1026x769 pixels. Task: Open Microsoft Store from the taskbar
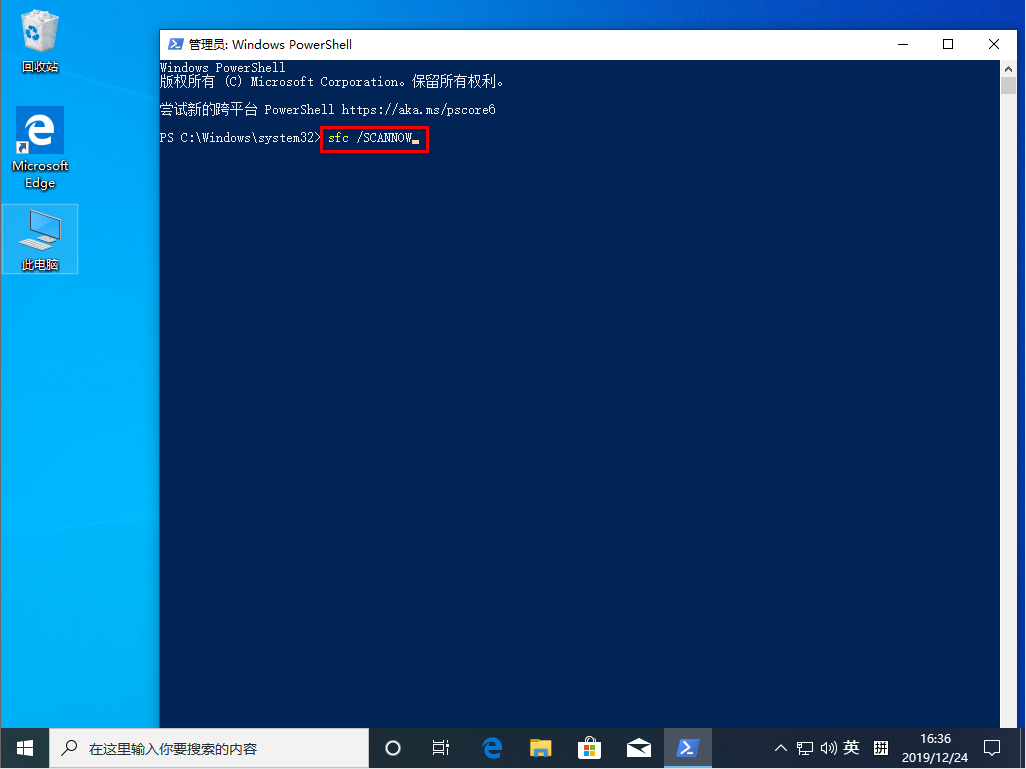[589, 747]
